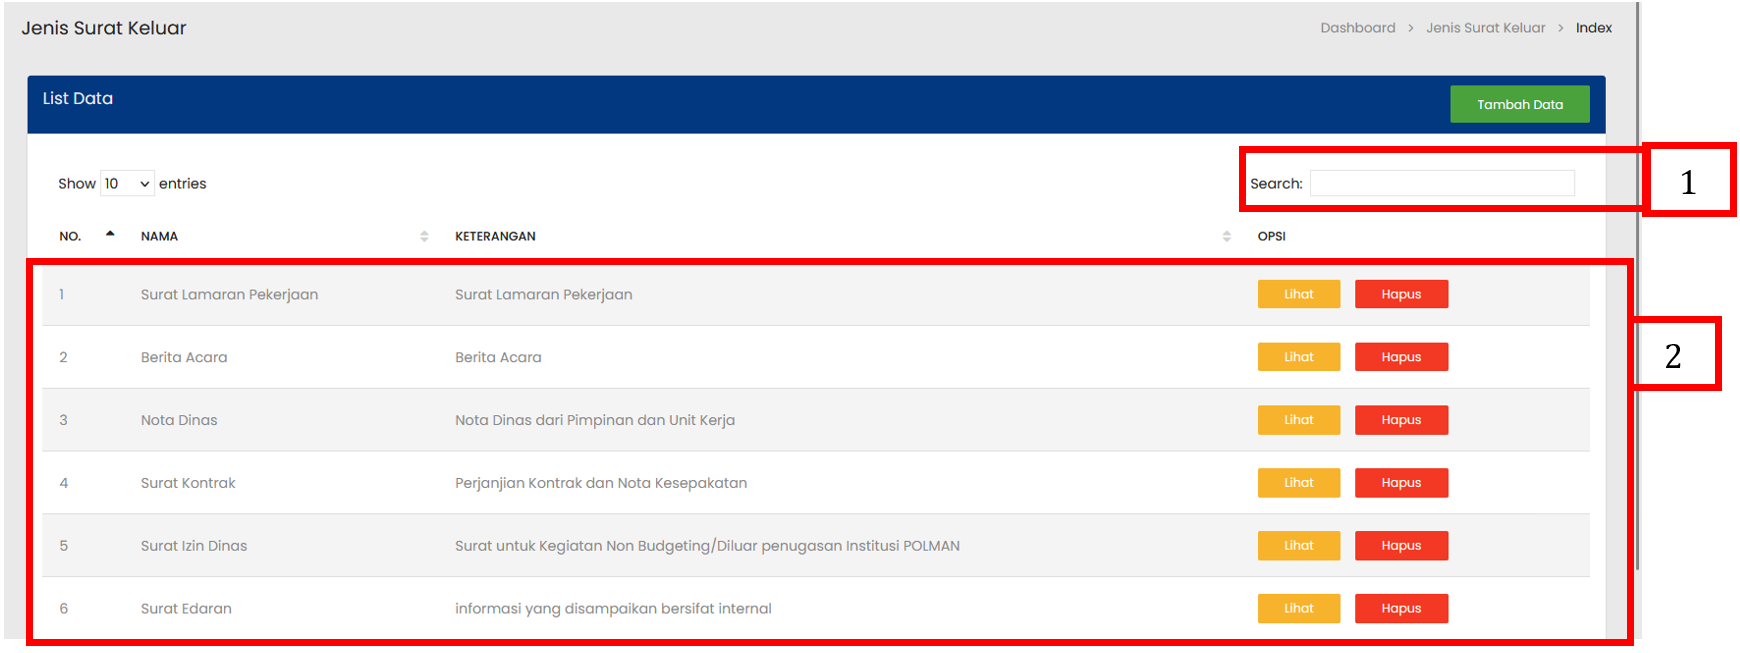Delete the Surat Lamaran Pekerjaan entry
The width and height of the screenshot is (1740, 653).
(1400, 294)
